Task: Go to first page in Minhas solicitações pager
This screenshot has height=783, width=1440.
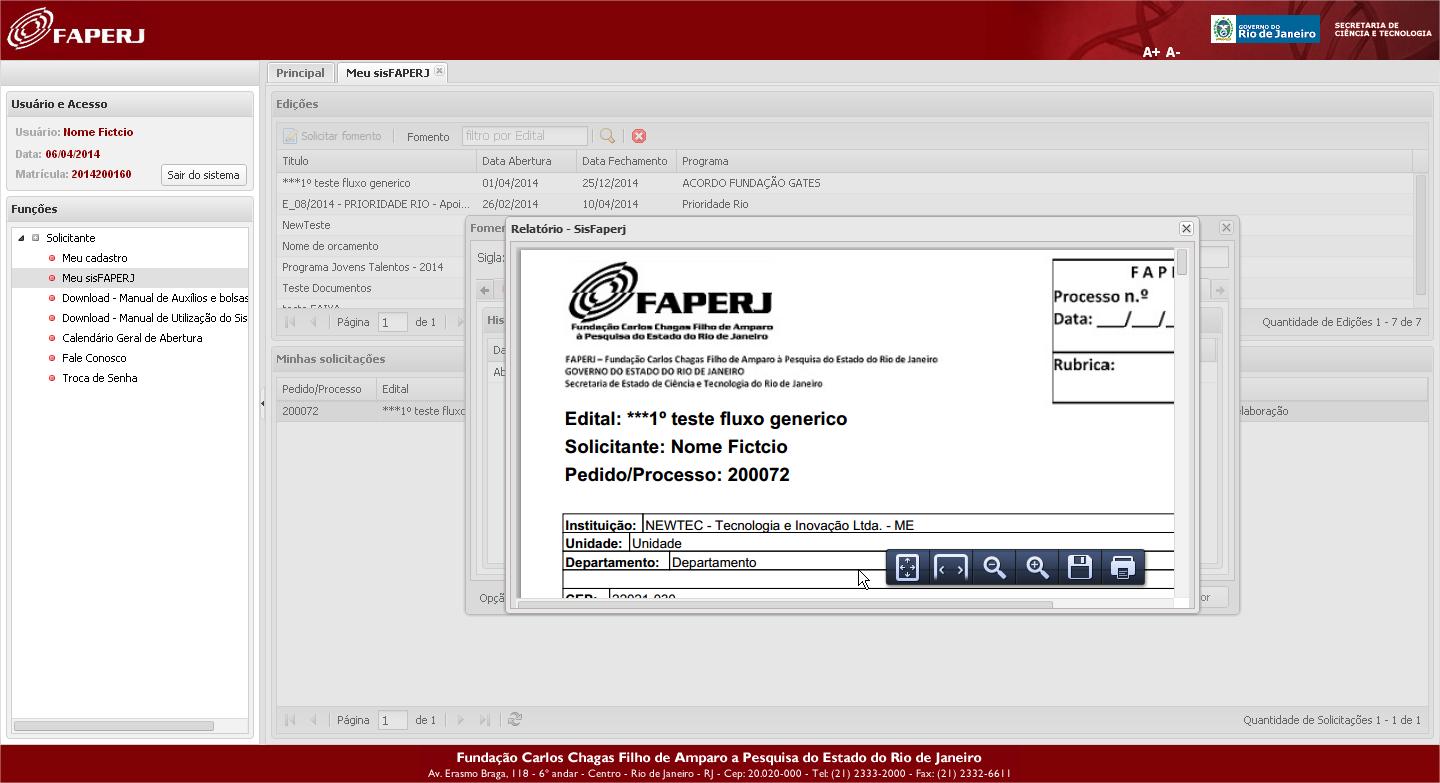Action: [x=291, y=720]
